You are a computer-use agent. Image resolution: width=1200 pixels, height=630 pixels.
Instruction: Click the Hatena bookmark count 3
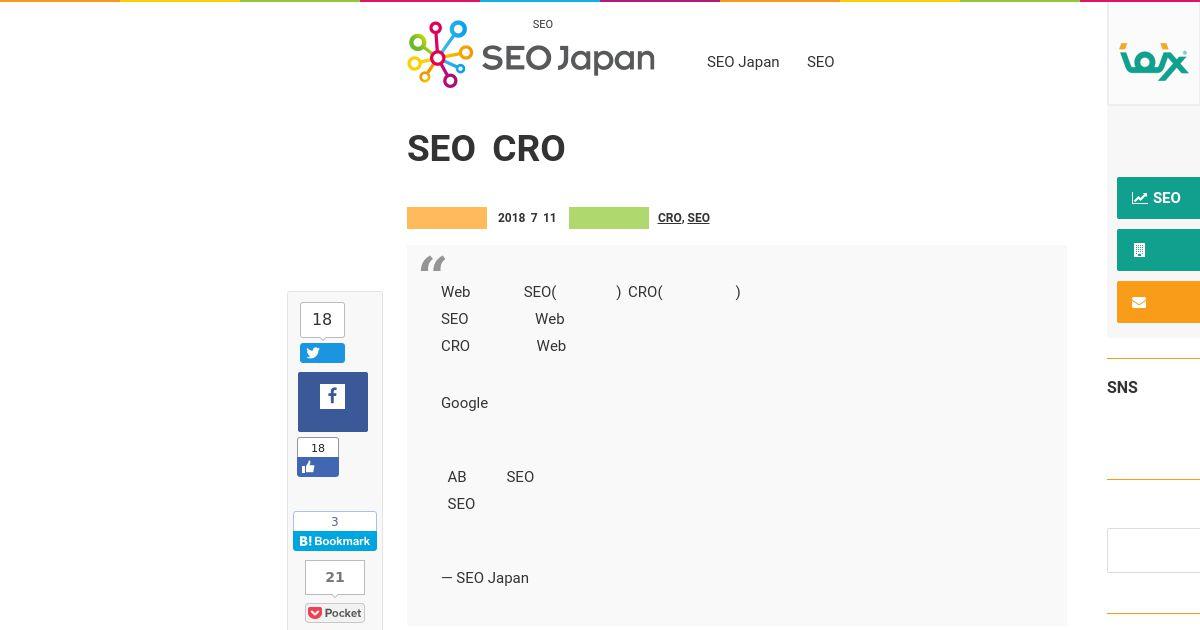pos(335,521)
